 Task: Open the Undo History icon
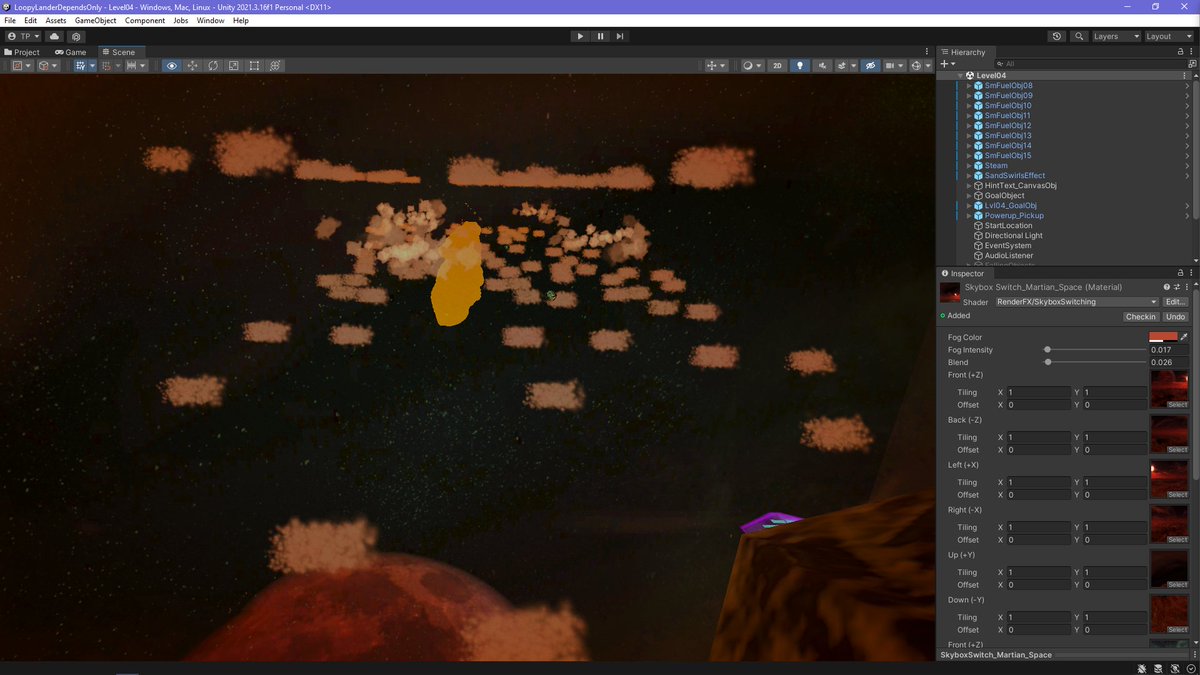[1057, 36]
